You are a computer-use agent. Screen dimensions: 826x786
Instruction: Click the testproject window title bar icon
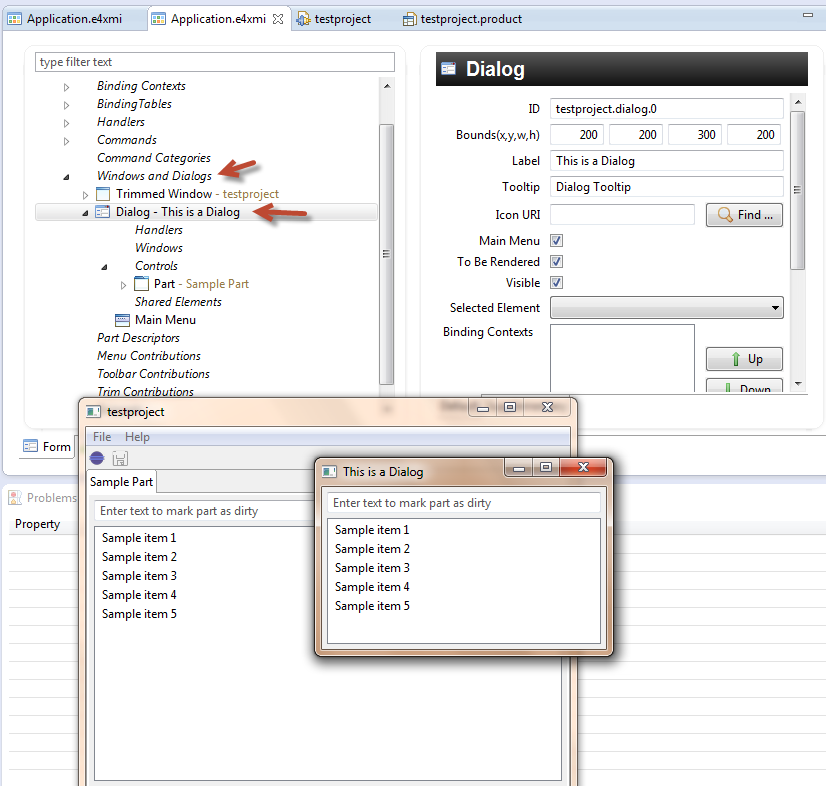pyautogui.click(x=93, y=411)
